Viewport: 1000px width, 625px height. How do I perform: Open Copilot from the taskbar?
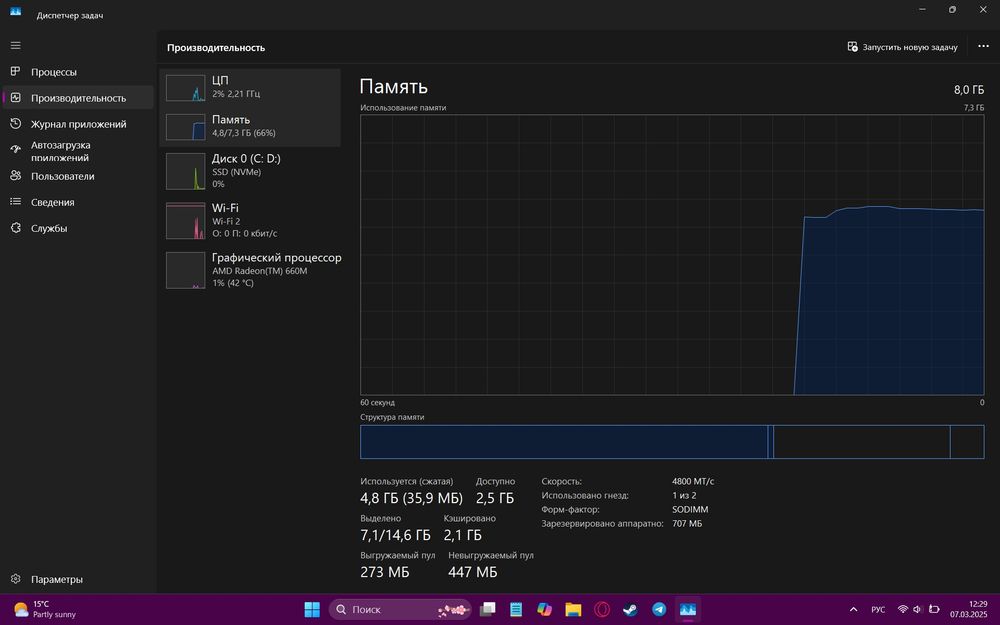tap(544, 609)
